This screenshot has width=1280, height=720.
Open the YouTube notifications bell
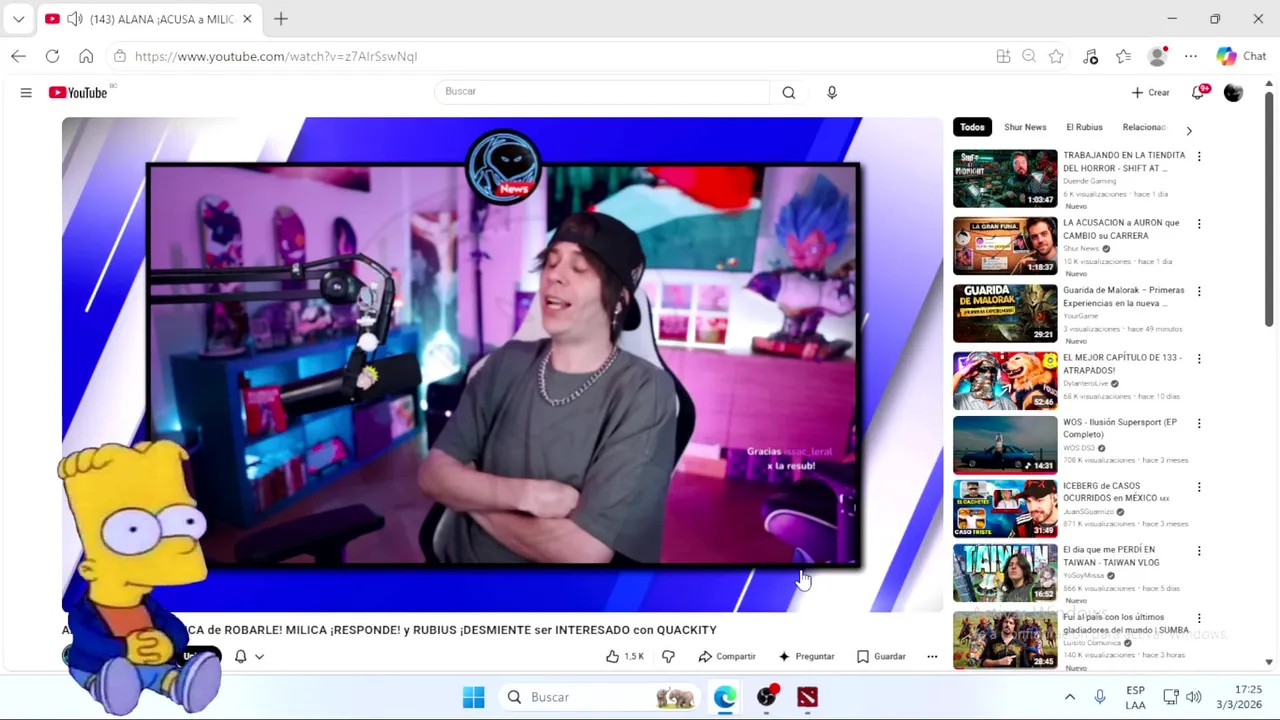1198,92
